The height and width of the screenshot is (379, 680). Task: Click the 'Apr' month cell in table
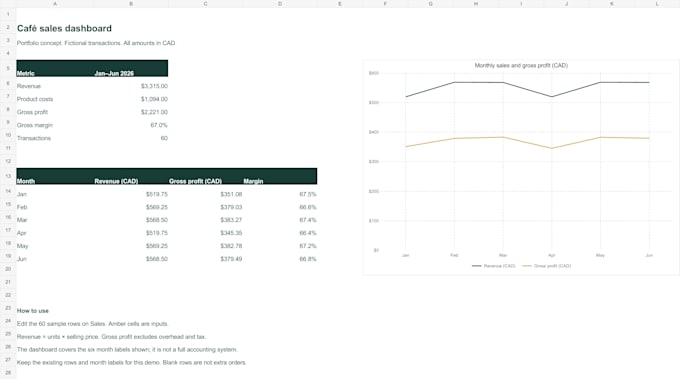click(21, 233)
